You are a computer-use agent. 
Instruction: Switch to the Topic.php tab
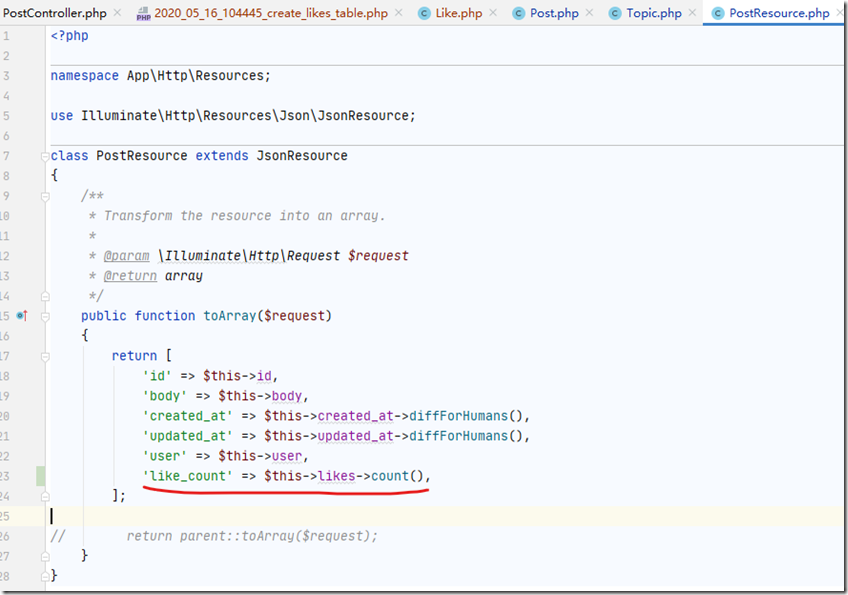coord(654,13)
